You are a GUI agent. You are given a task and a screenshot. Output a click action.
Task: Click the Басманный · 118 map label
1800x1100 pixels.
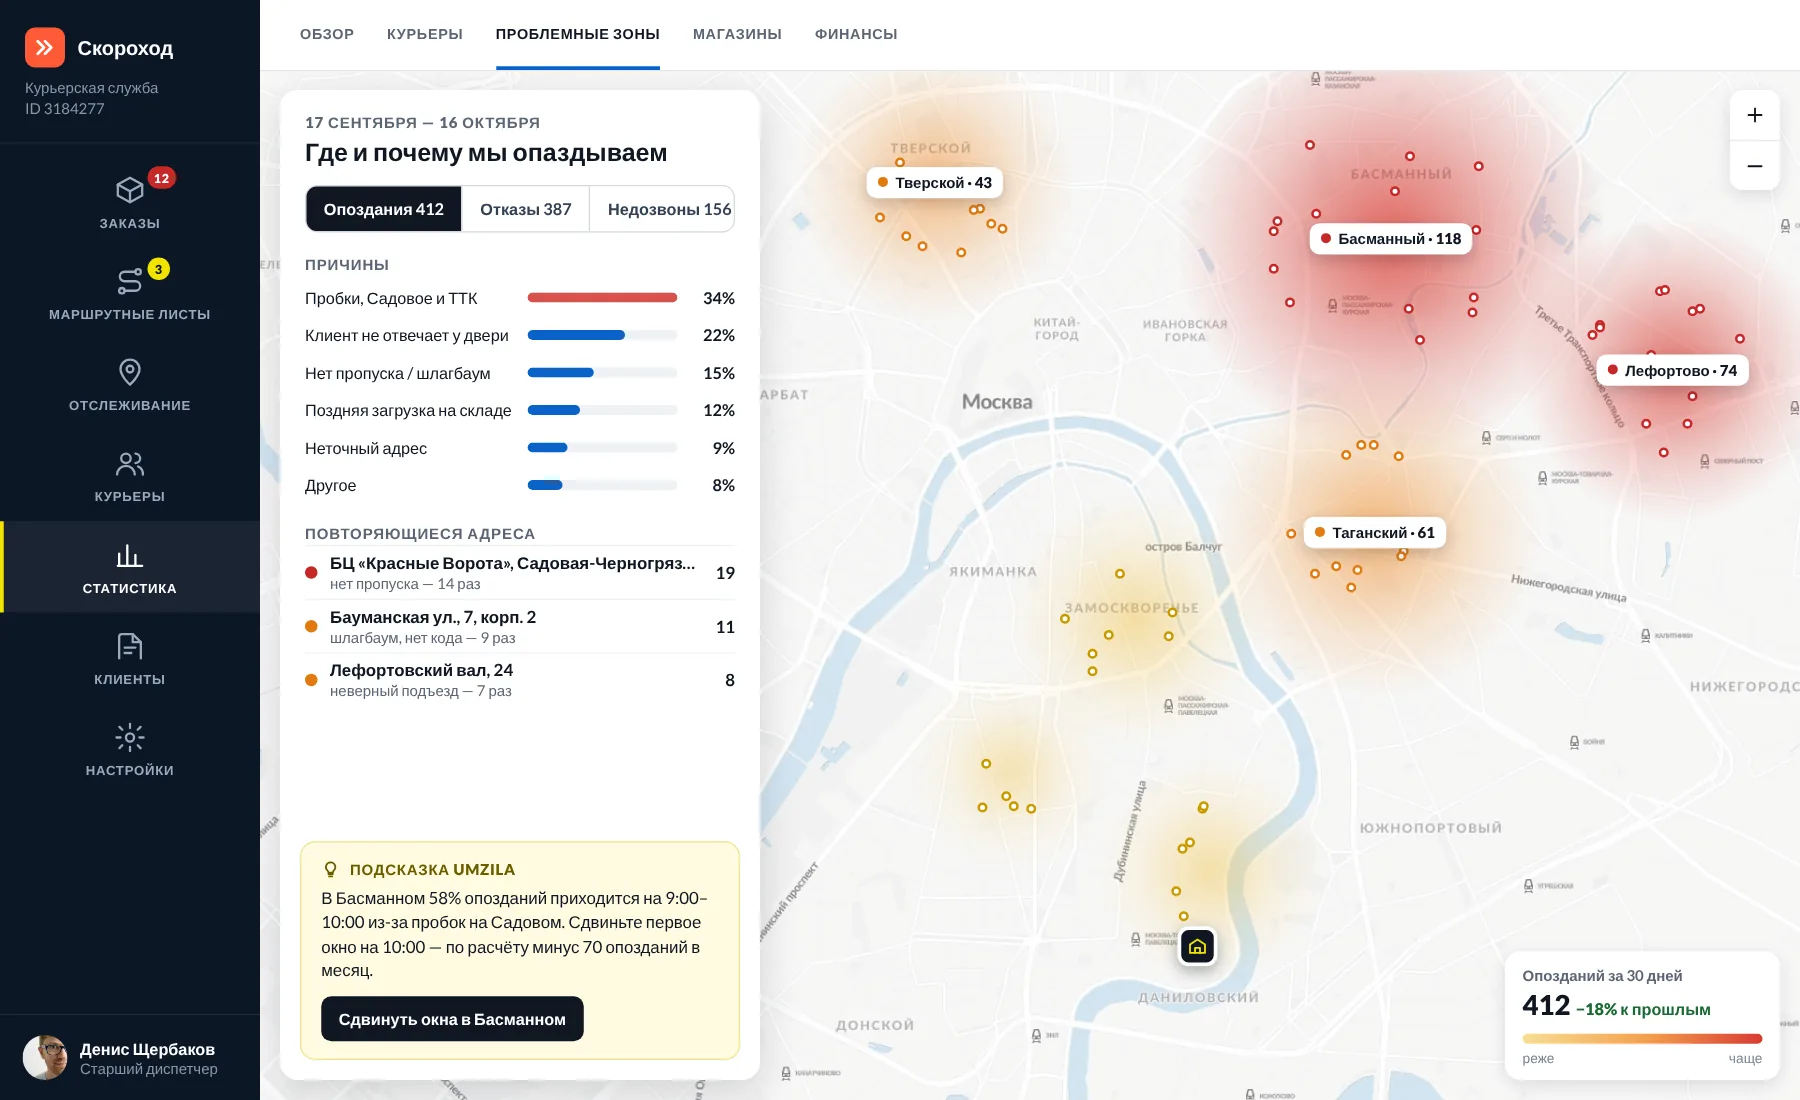(x=1391, y=239)
